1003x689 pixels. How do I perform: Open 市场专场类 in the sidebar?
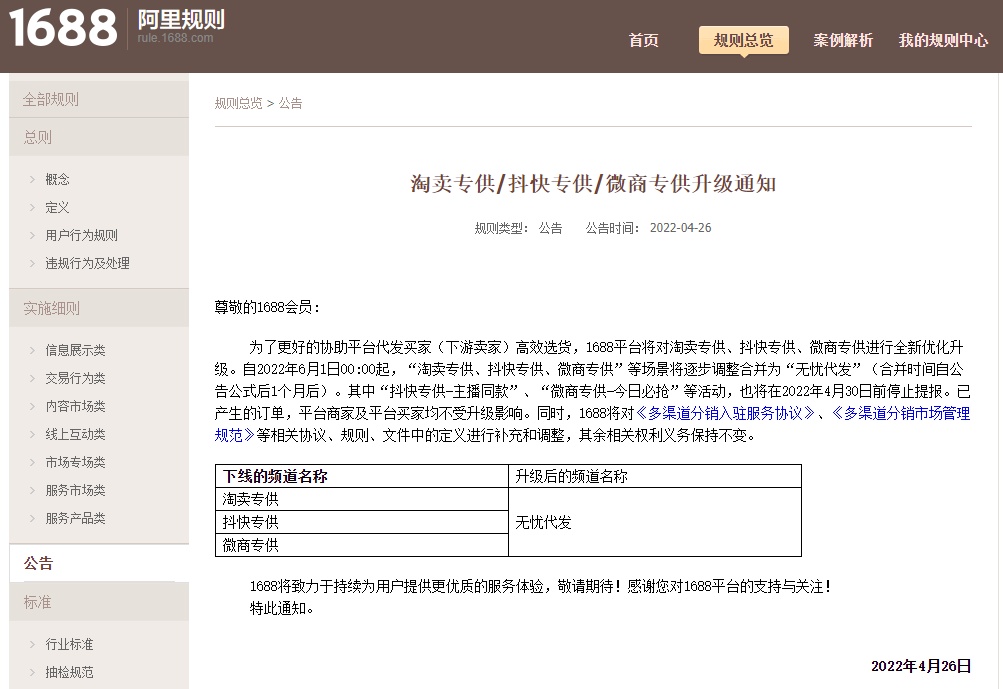coord(75,462)
